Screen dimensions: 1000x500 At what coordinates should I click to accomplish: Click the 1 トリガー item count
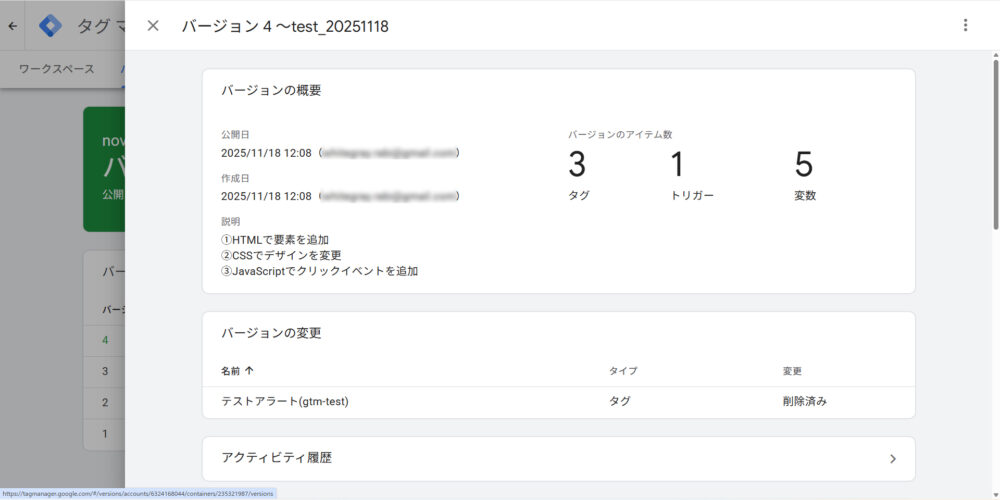(x=691, y=174)
